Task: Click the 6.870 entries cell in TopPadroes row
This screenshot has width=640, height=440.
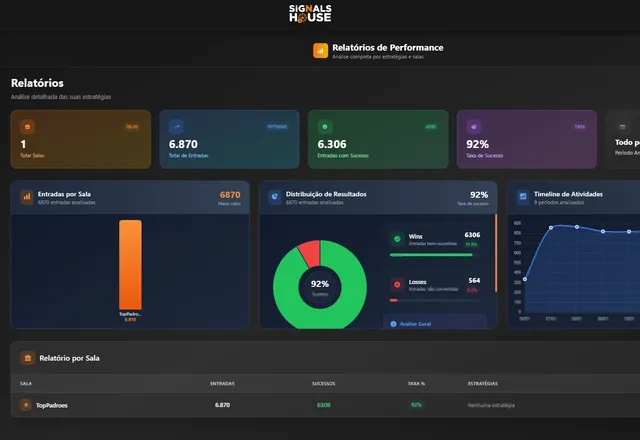Action: [x=222, y=405]
